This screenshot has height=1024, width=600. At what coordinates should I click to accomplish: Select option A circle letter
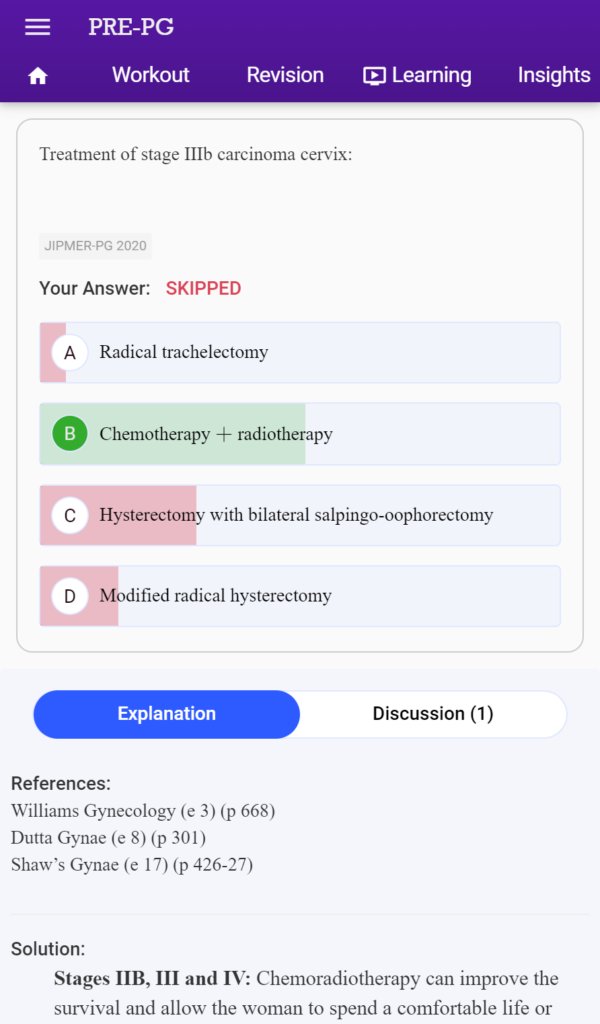point(70,353)
